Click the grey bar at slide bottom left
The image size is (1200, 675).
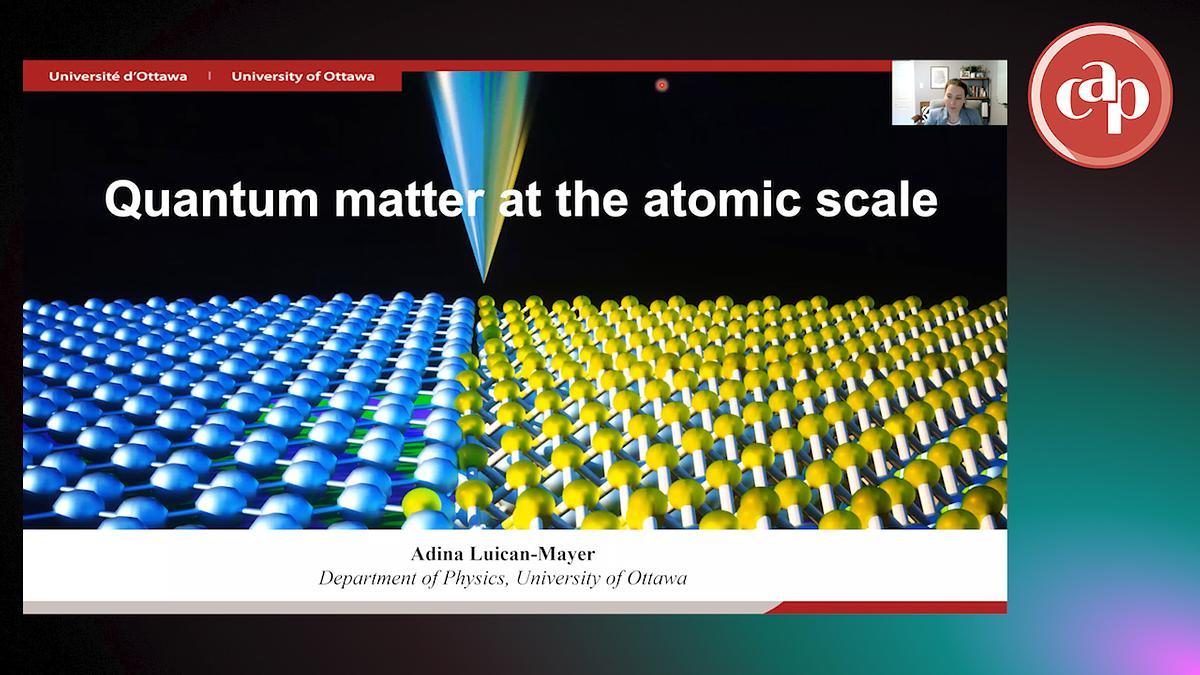[300, 607]
